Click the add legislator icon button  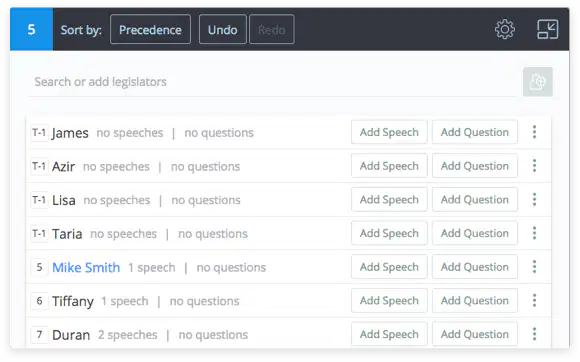click(538, 82)
